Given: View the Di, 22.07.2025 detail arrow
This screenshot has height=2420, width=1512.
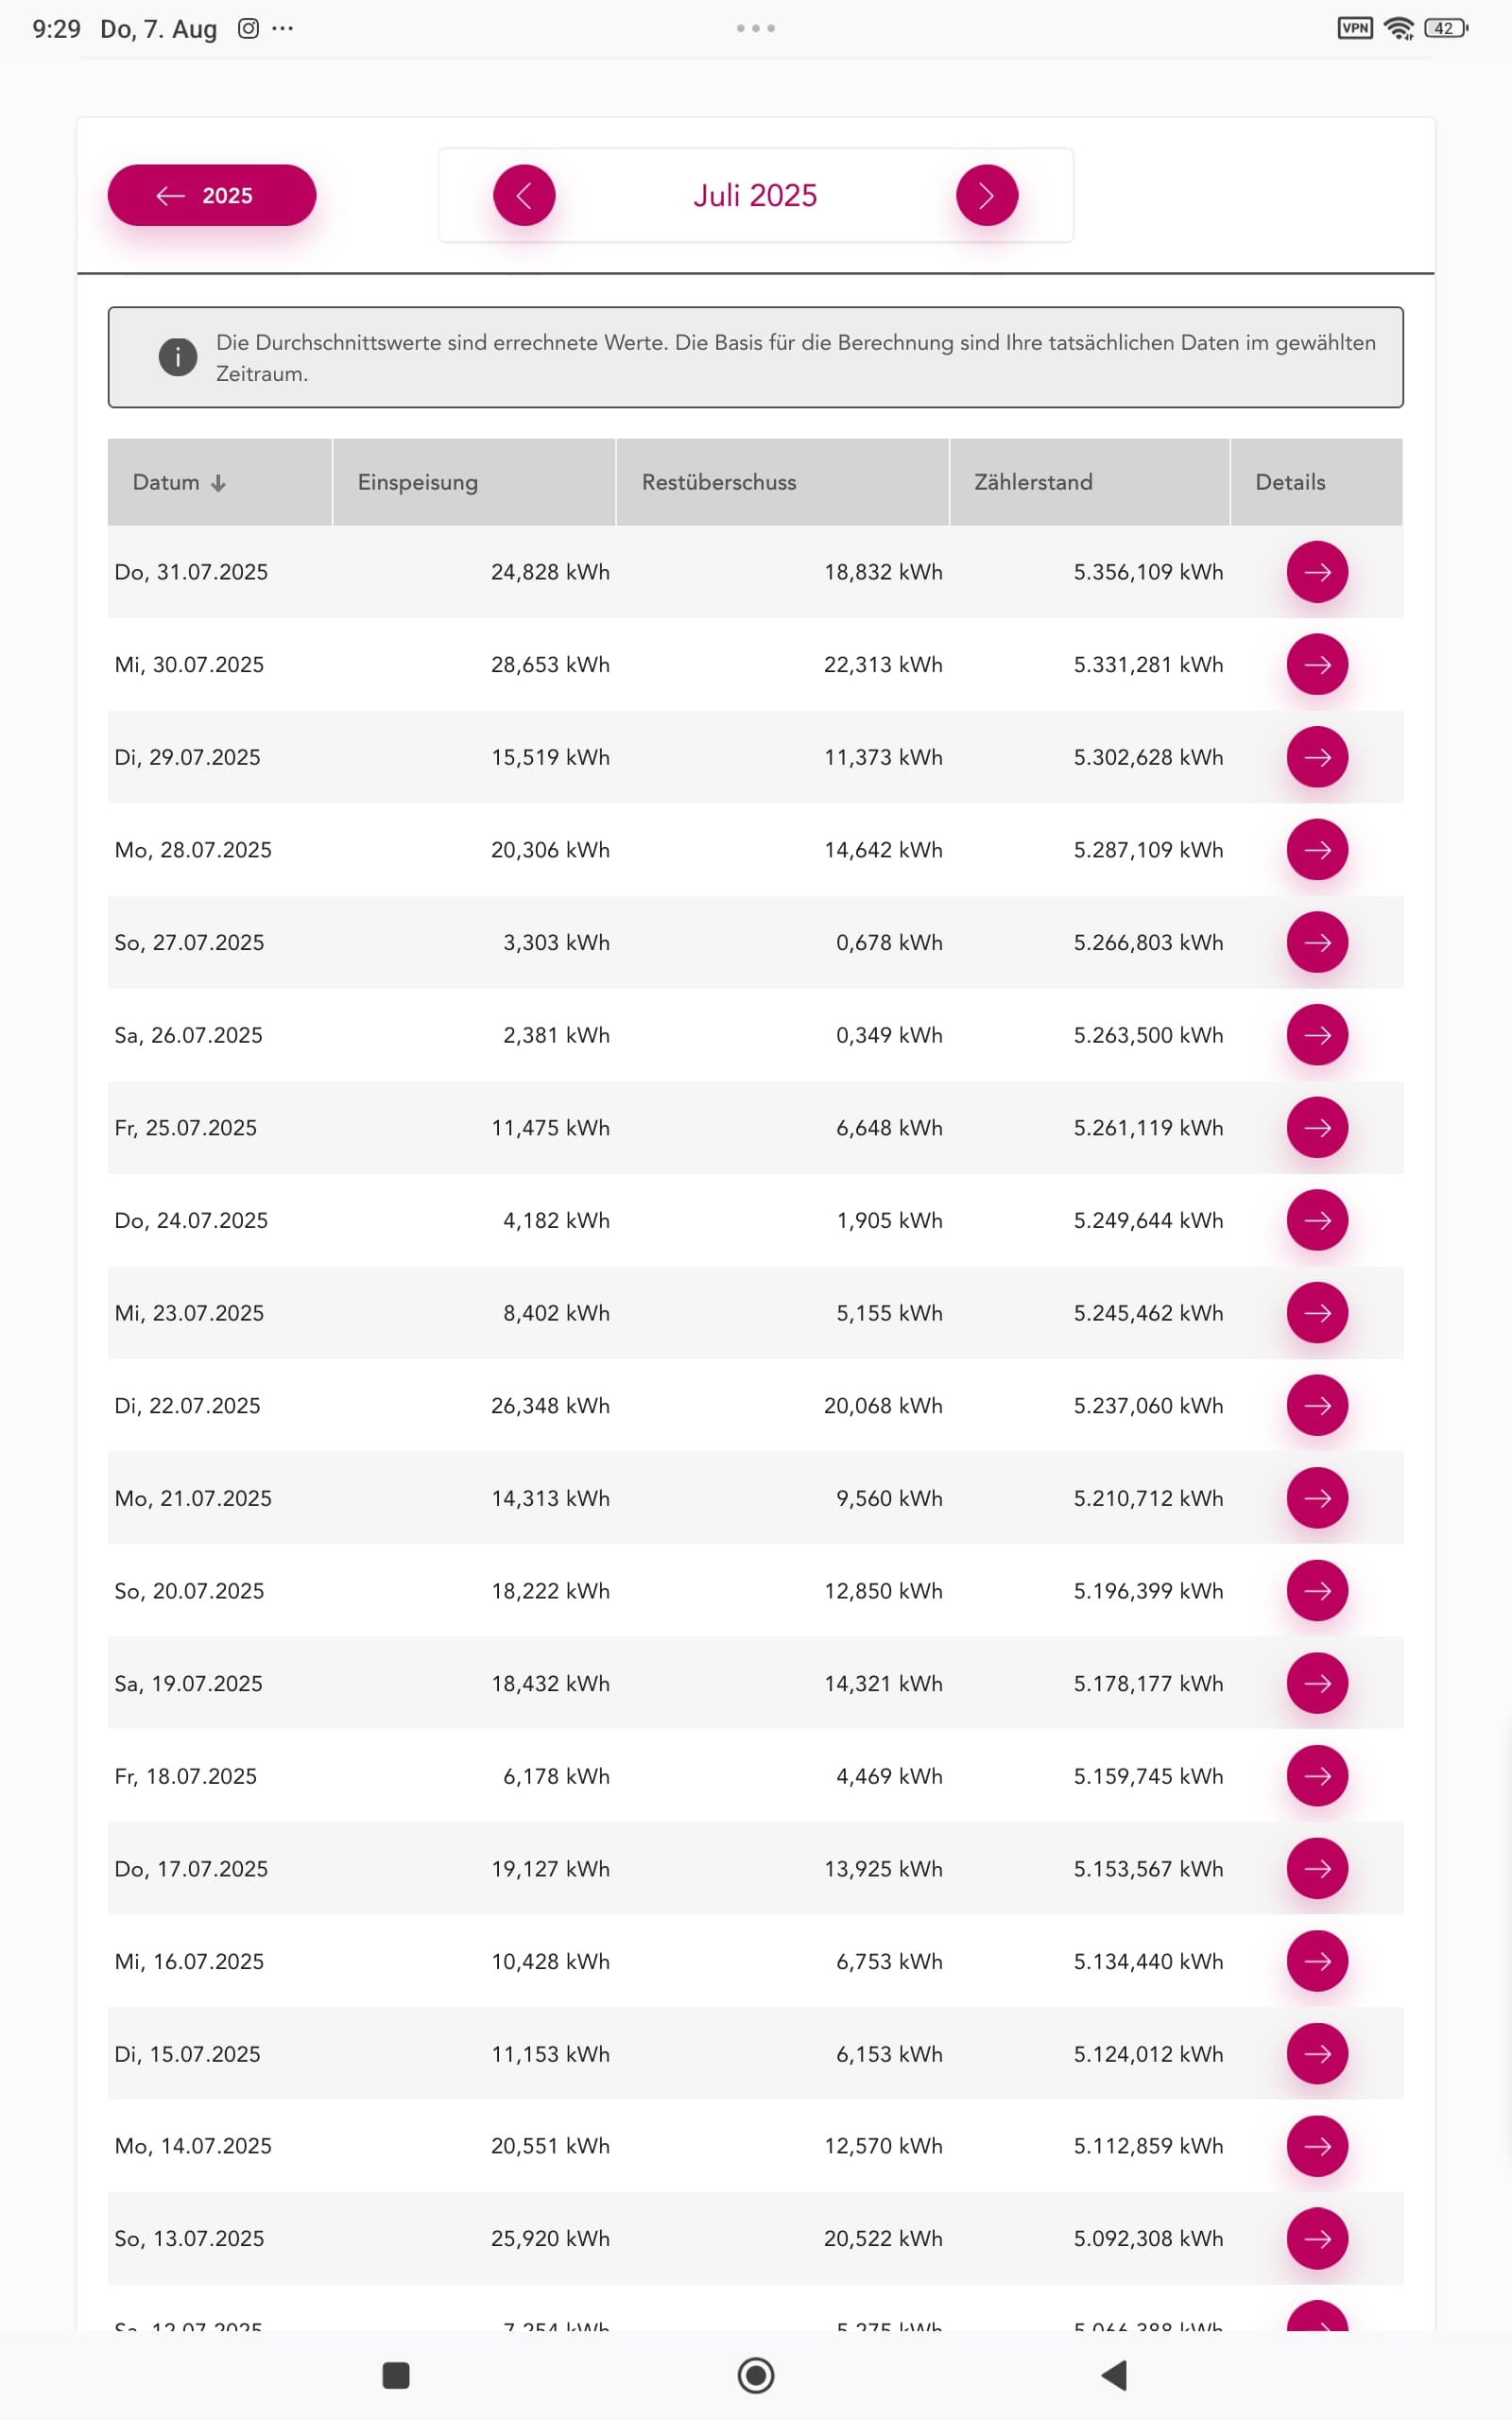Looking at the screenshot, I should click(1316, 1405).
